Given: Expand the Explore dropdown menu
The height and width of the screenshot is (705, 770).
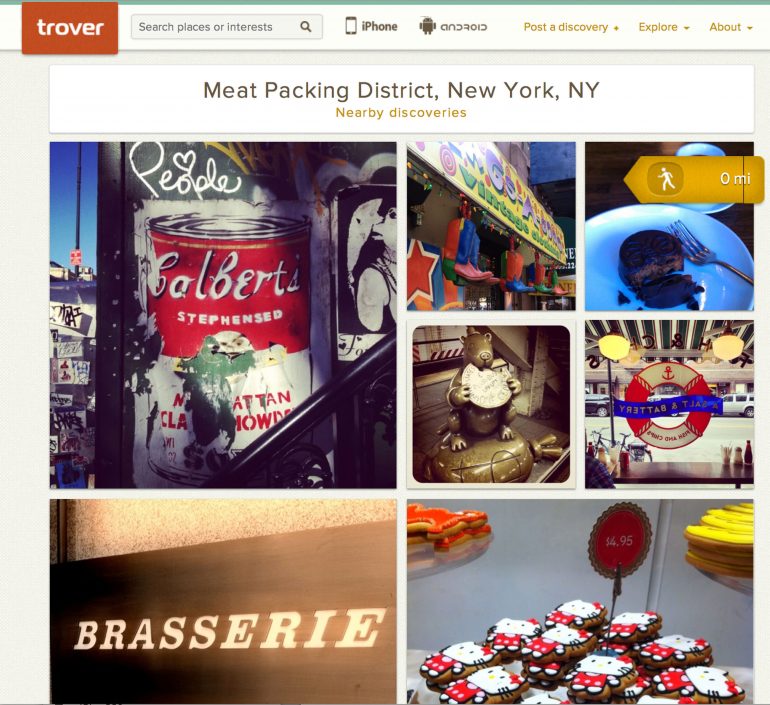Looking at the screenshot, I should point(664,27).
